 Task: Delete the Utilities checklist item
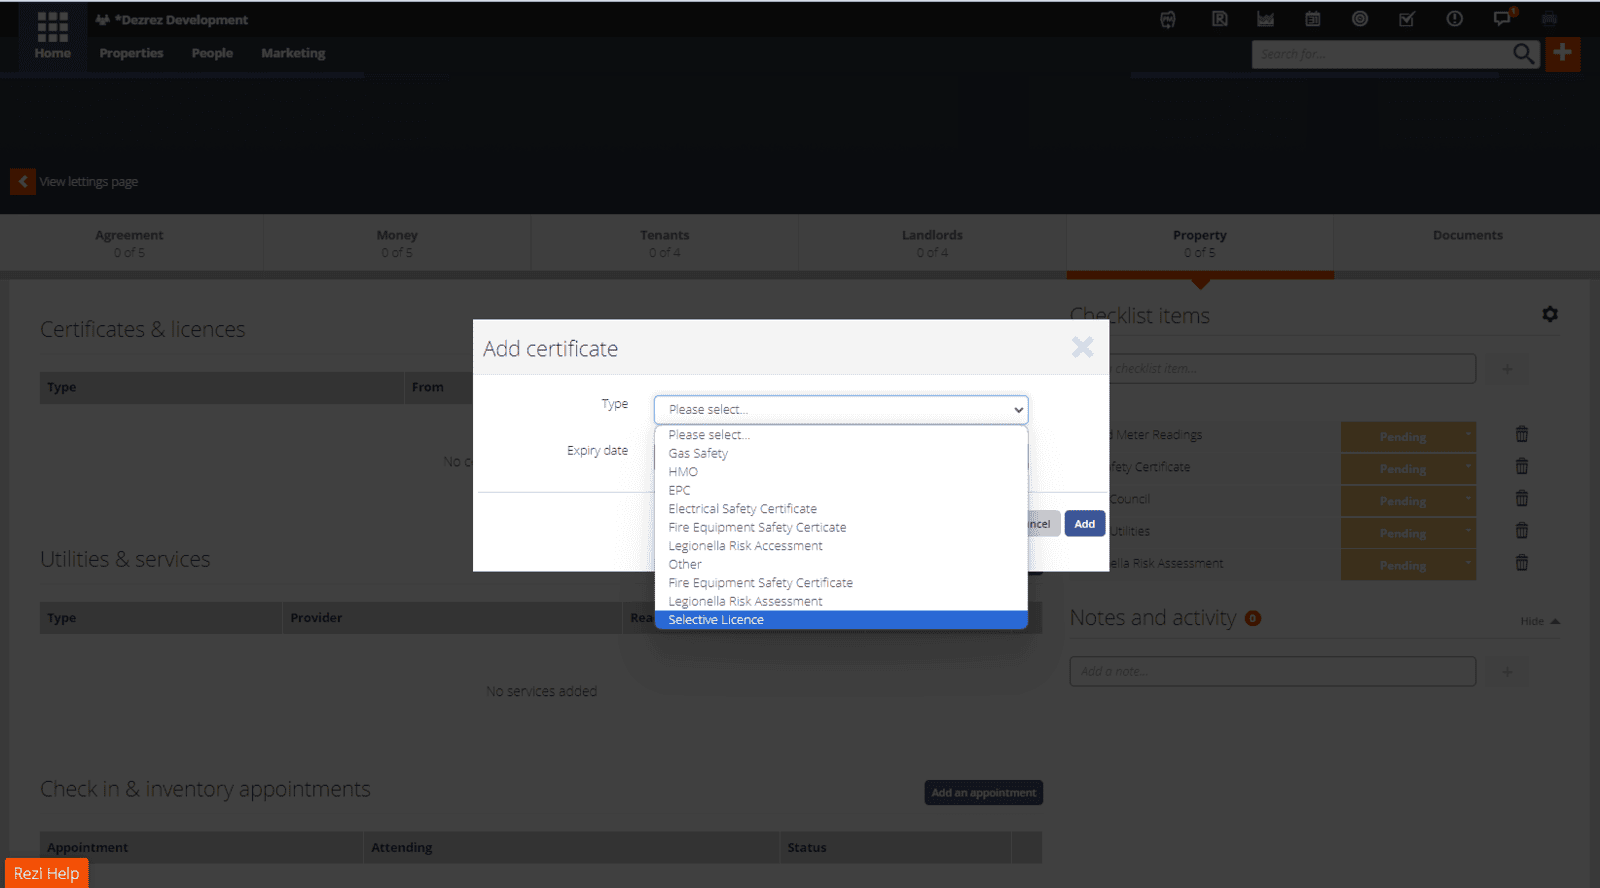(1522, 530)
